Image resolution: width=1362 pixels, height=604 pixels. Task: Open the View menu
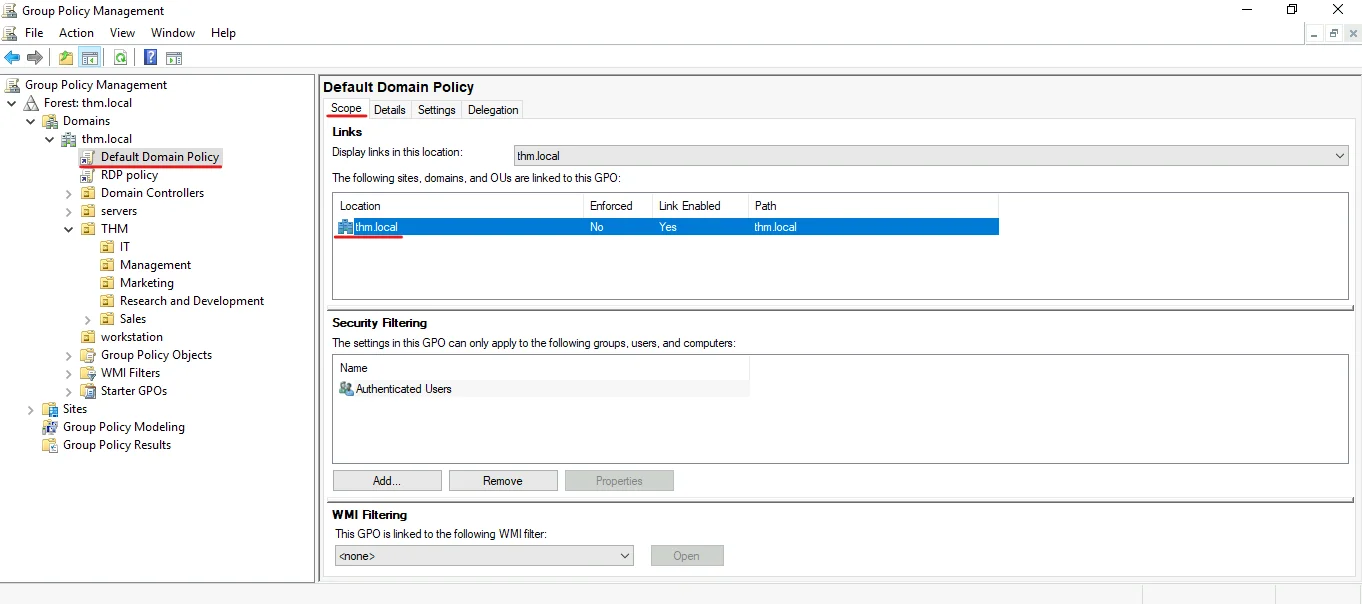click(122, 33)
